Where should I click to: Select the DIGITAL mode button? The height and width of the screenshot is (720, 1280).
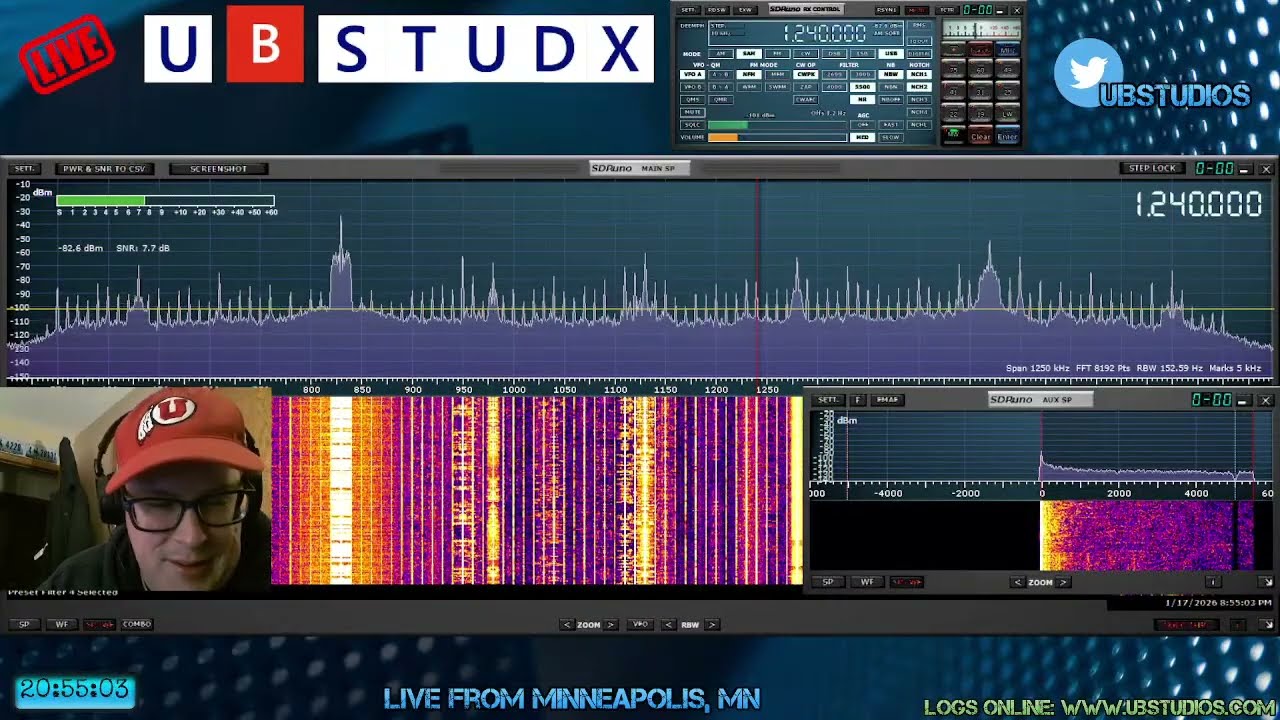tap(919, 53)
